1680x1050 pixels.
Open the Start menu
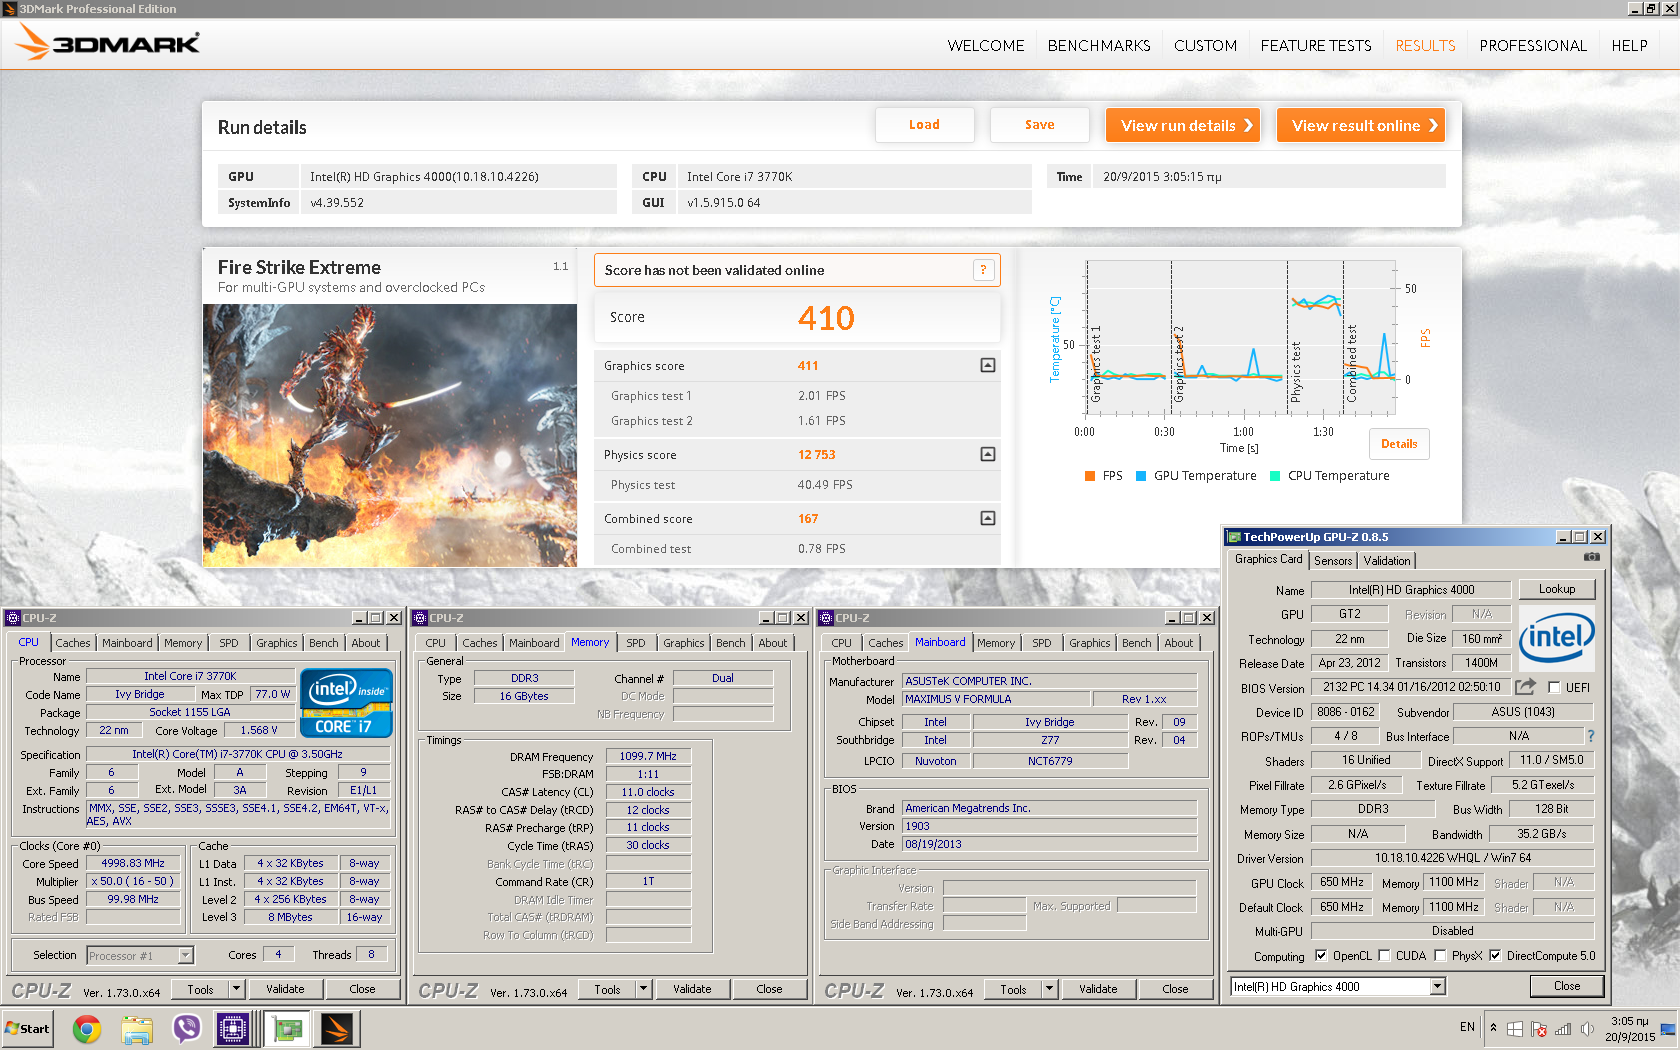28,1028
